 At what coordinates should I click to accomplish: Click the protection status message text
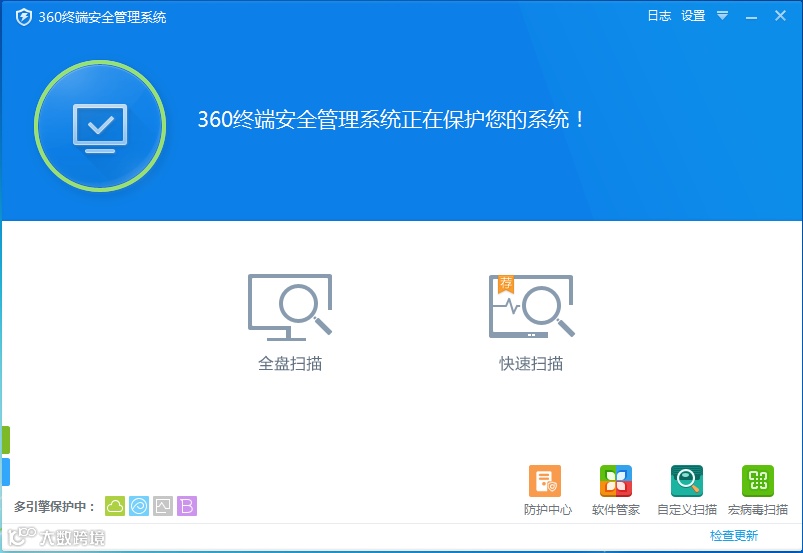tap(391, 119)
